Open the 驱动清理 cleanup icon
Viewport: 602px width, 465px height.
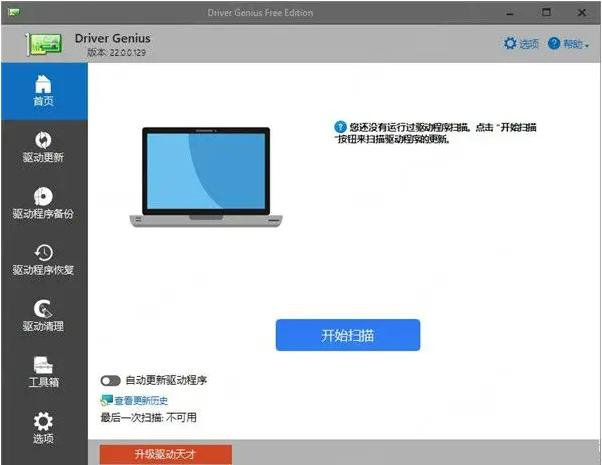coord(43,309)
